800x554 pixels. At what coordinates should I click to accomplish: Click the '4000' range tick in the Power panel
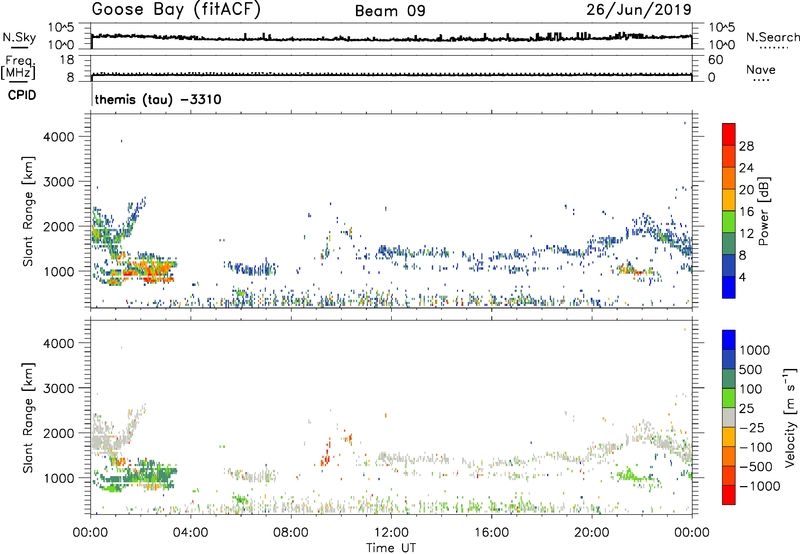(58, 137)
